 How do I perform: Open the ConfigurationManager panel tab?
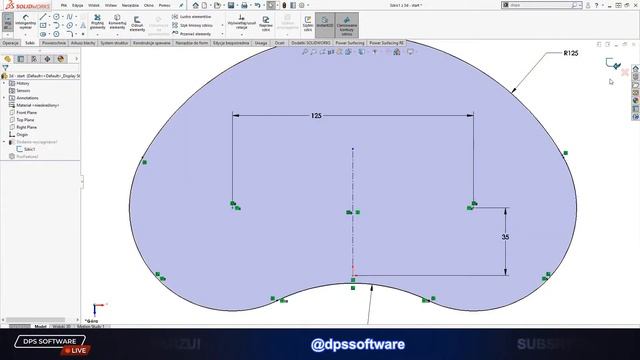(34, 59)
